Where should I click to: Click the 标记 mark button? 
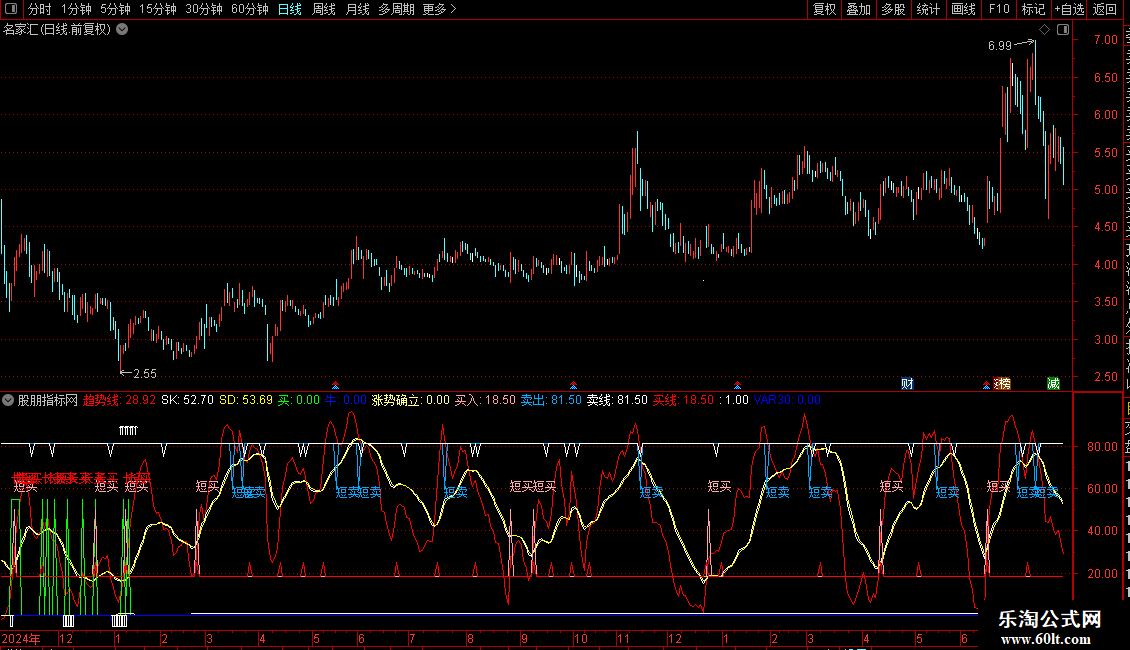point(1033,9)
